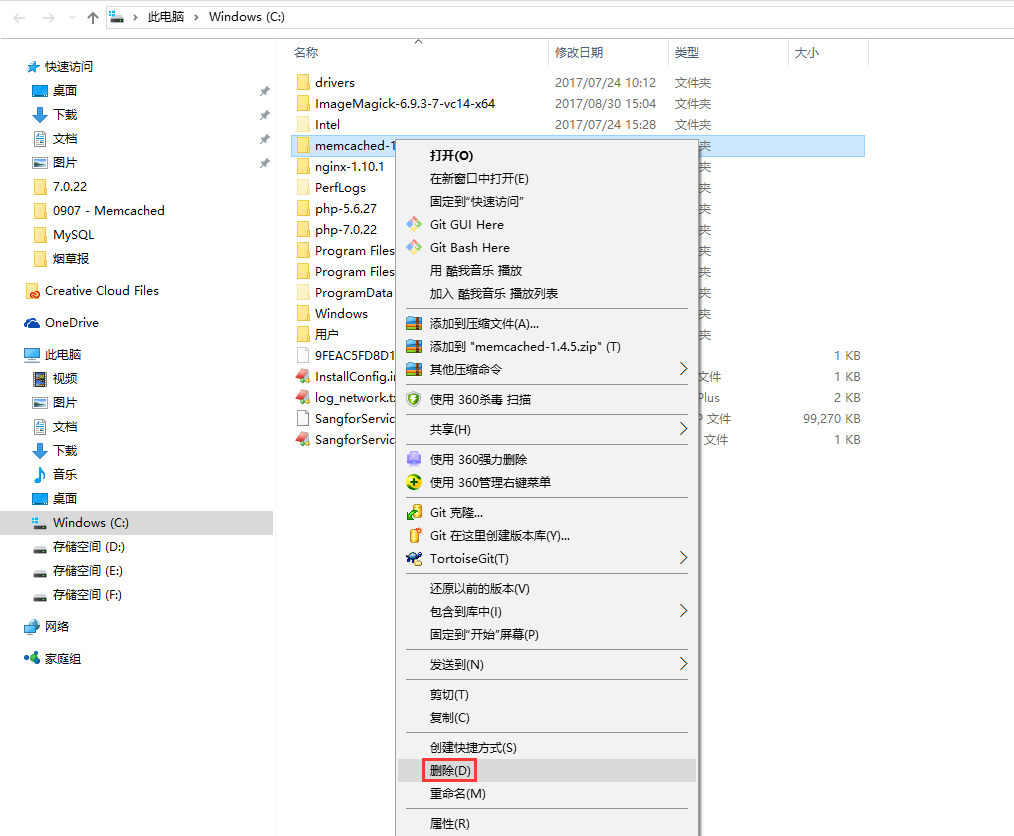Select the php-5.6.27 folder
This screenshot has height=836, width=1014.
tap(346, 209)
